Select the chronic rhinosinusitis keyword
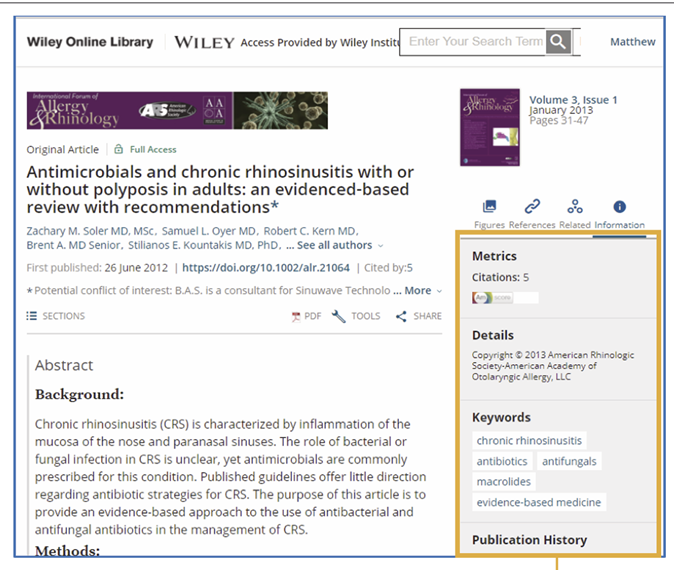Screen dimensions: 674x570 click(x=528, y=440)
